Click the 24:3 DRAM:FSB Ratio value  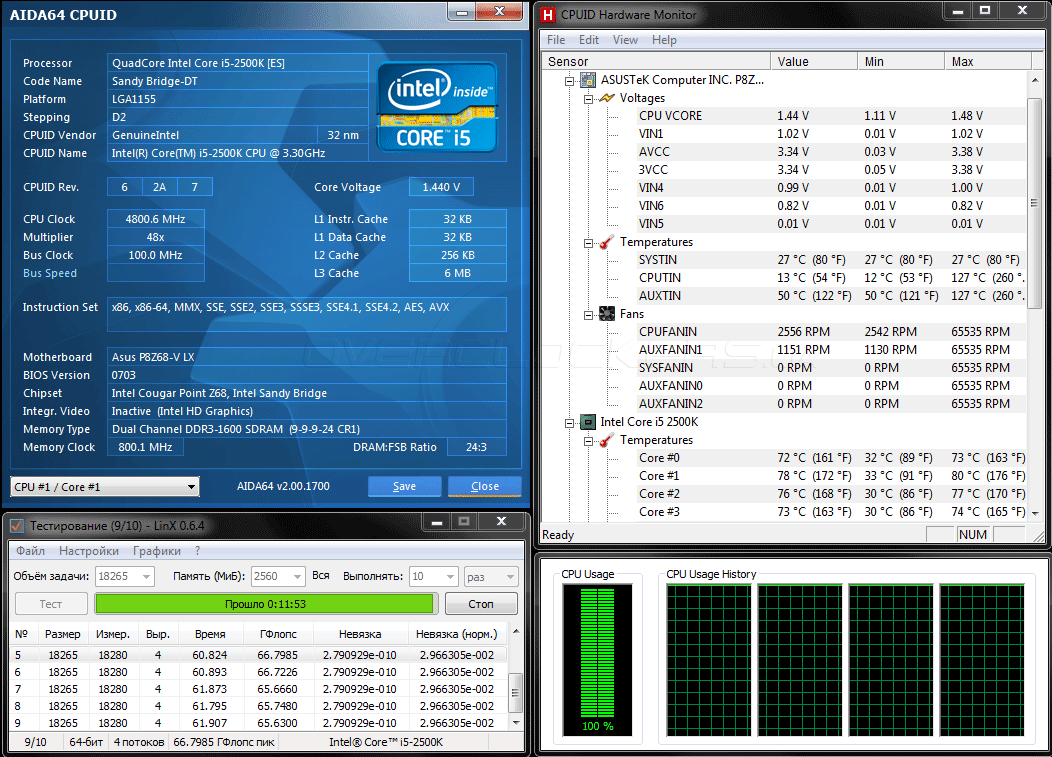point(476,447)
